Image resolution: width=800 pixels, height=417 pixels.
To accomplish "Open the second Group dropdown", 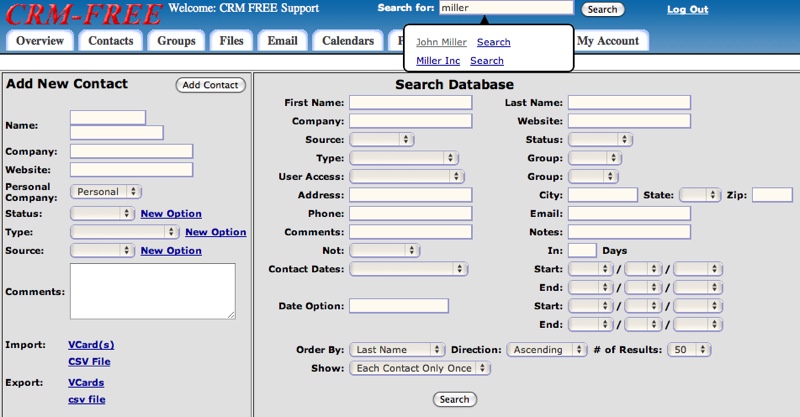I will pos(593,177).
